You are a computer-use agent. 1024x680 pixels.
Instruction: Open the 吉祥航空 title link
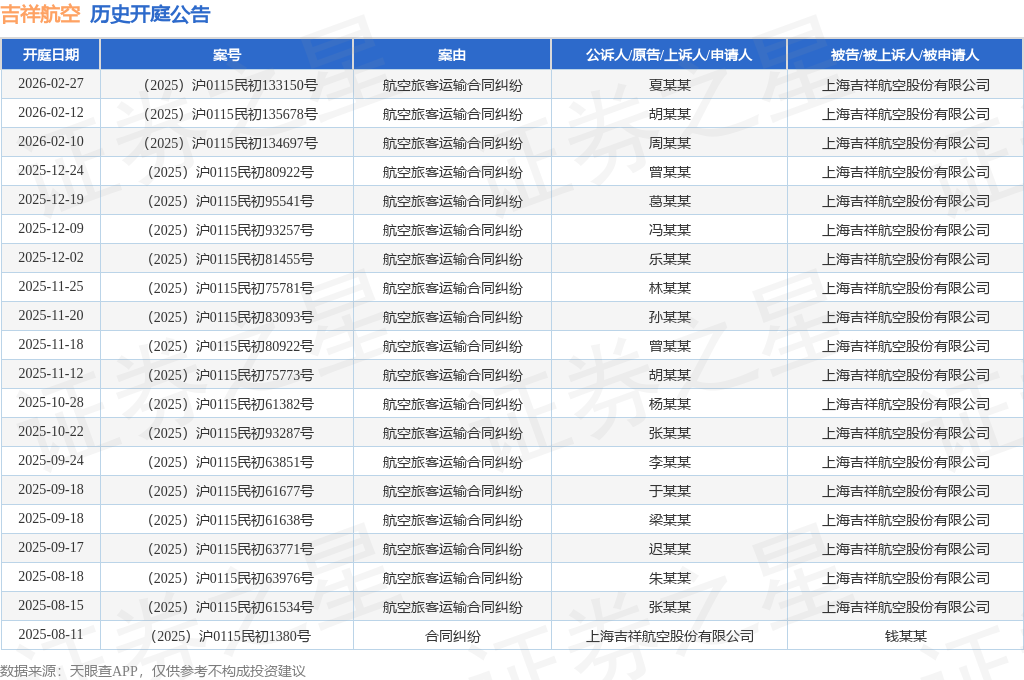click(40, 15)
